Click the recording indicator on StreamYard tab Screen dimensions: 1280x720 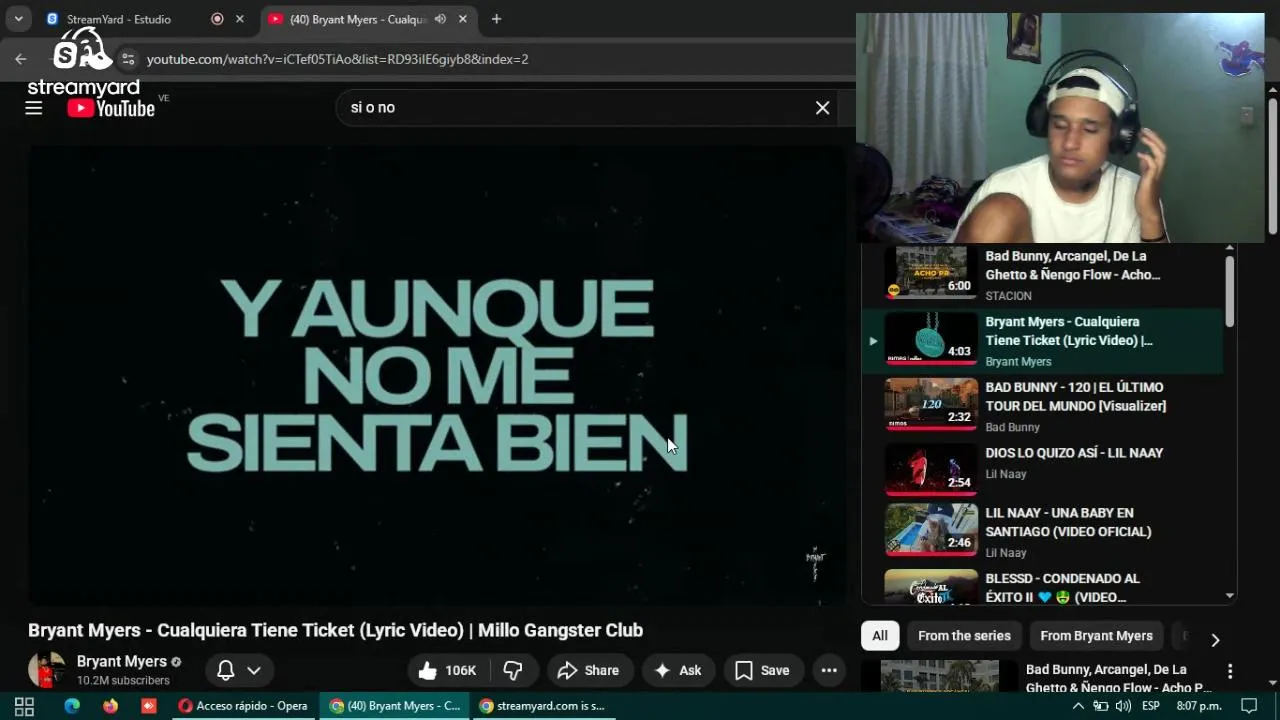pyautogui.click(x=217, y=19)
